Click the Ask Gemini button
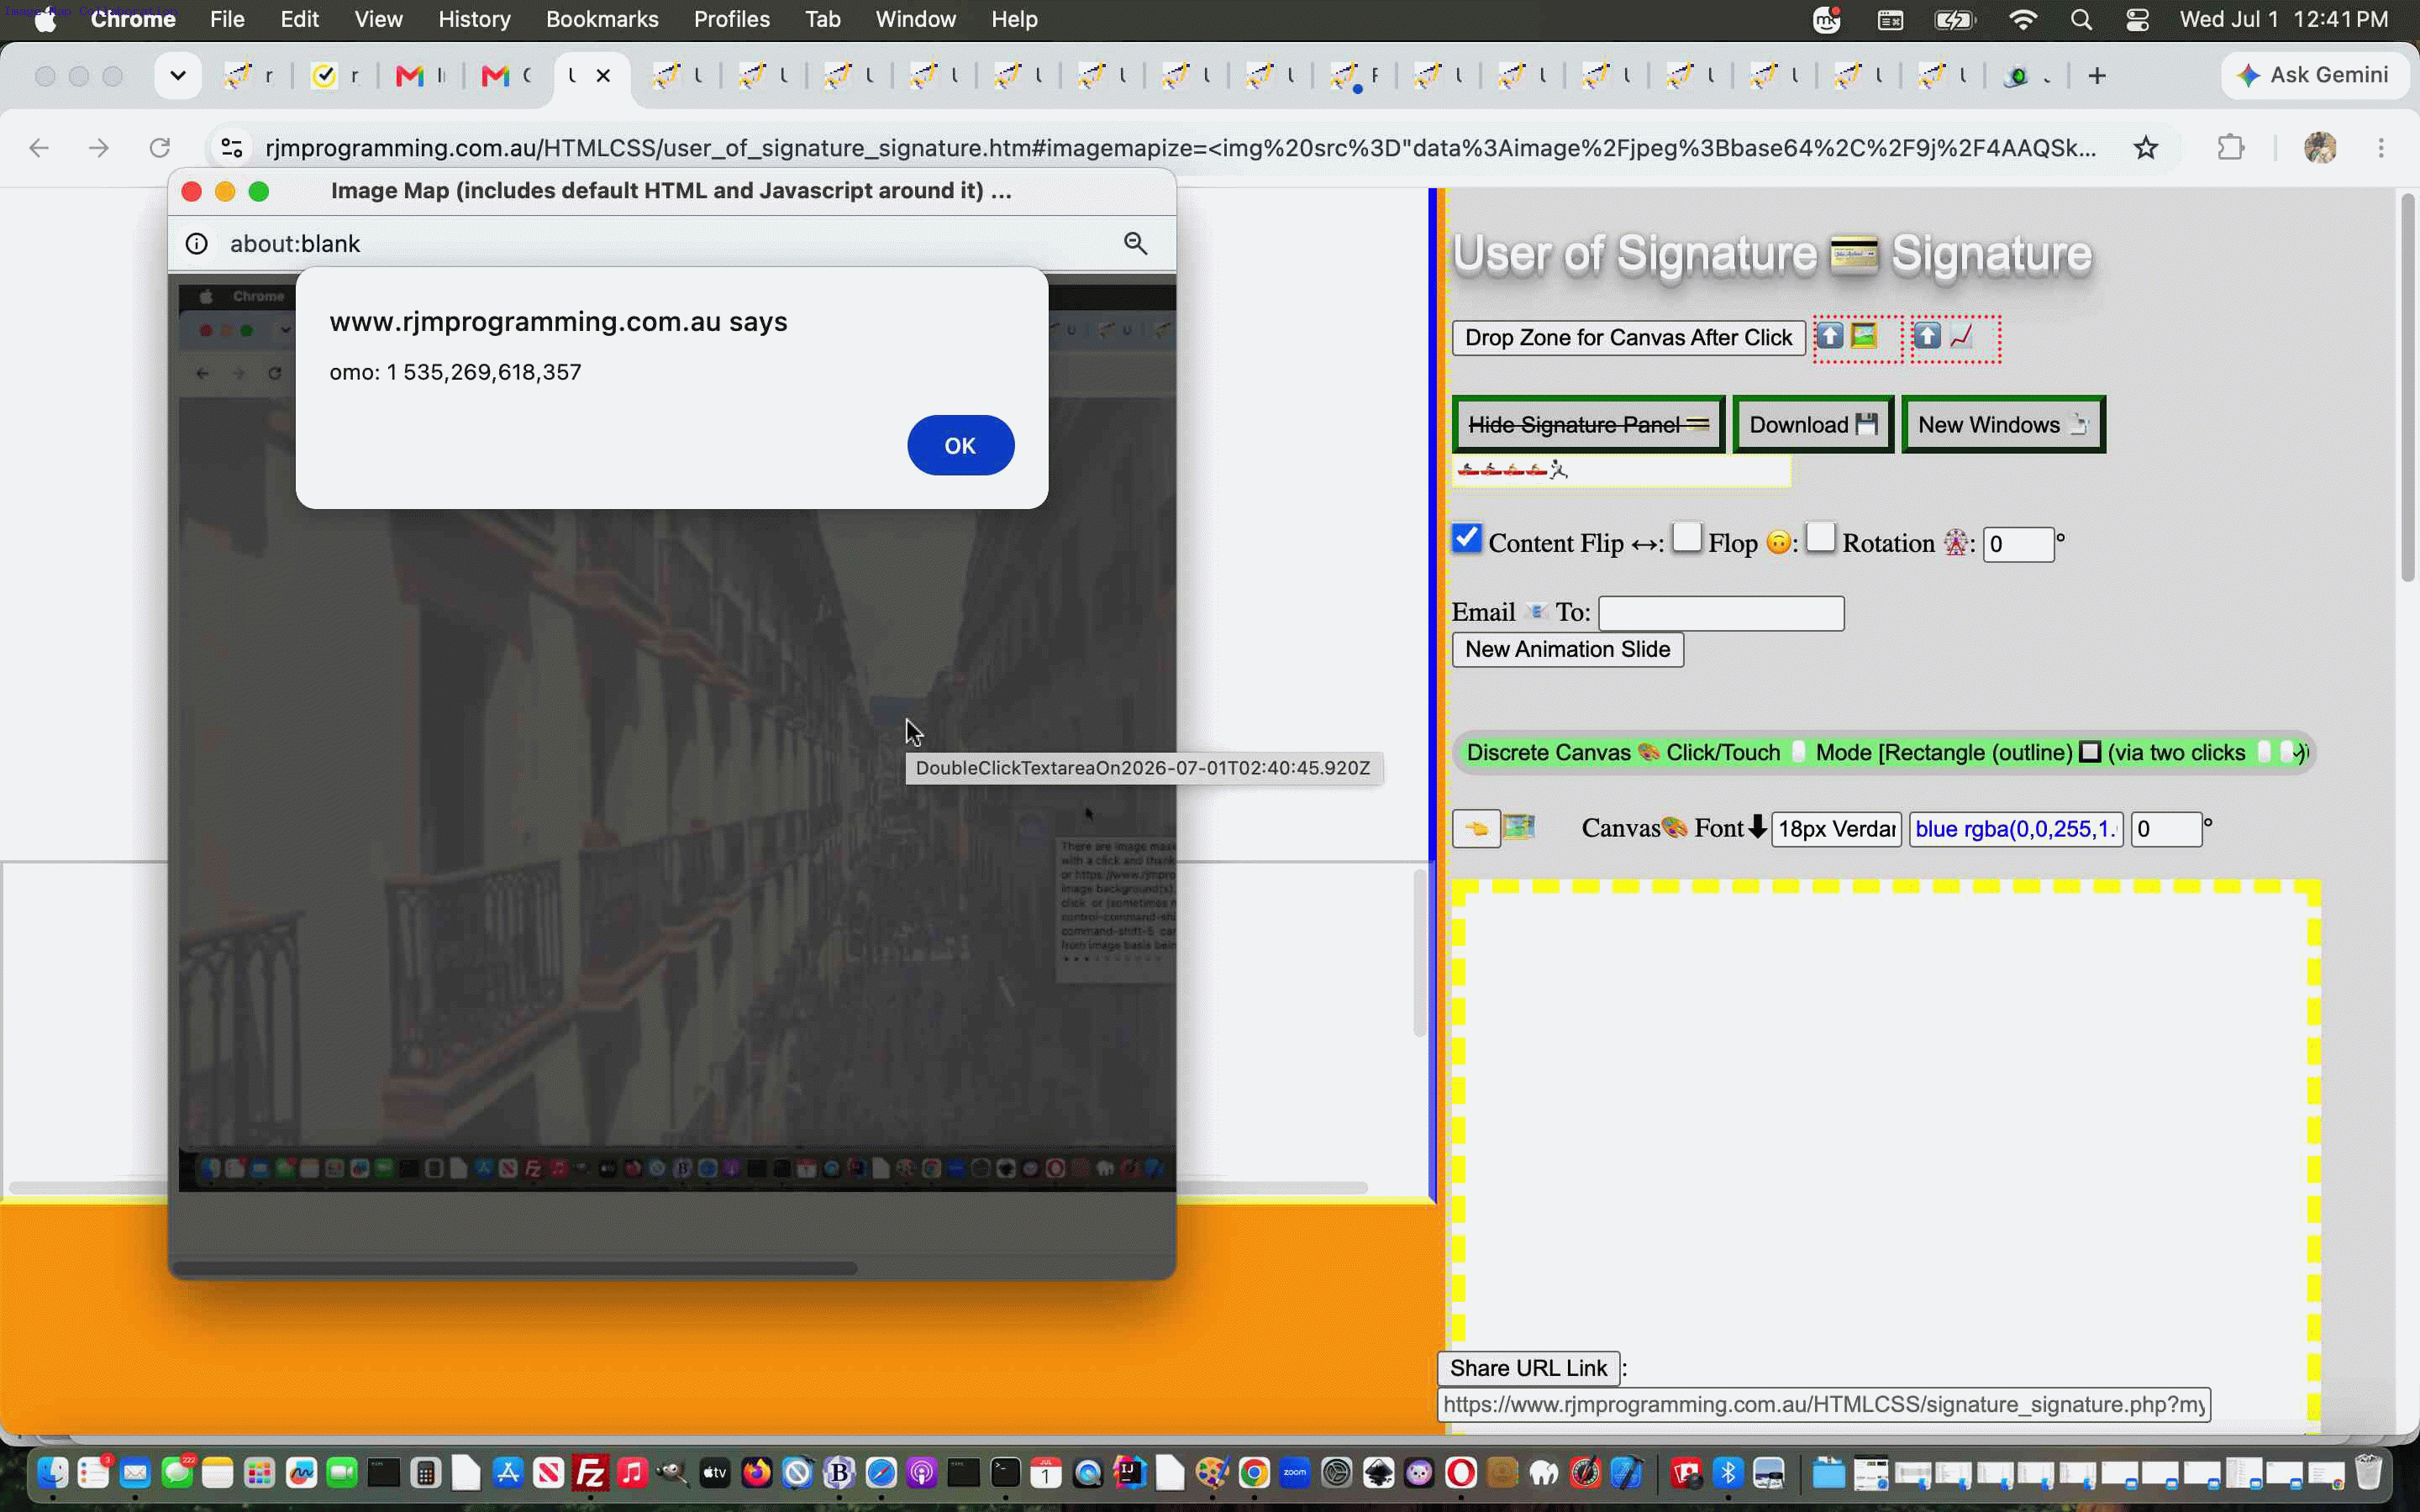Viewport: 2420px width, 1512px height. pyautogui.click(x=2314, y=75)
